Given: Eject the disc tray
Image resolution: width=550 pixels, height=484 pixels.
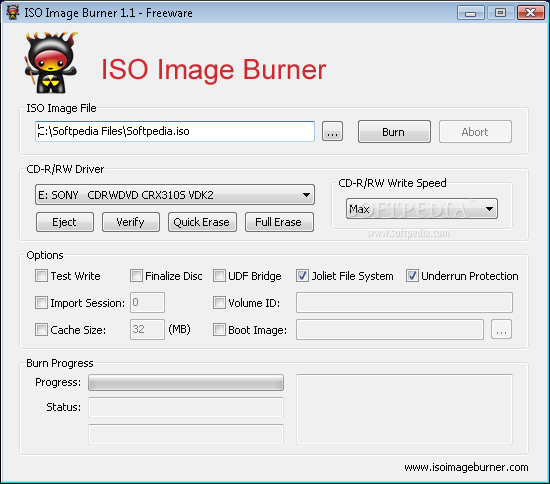Looking at the screenshot, I should 65,222.
